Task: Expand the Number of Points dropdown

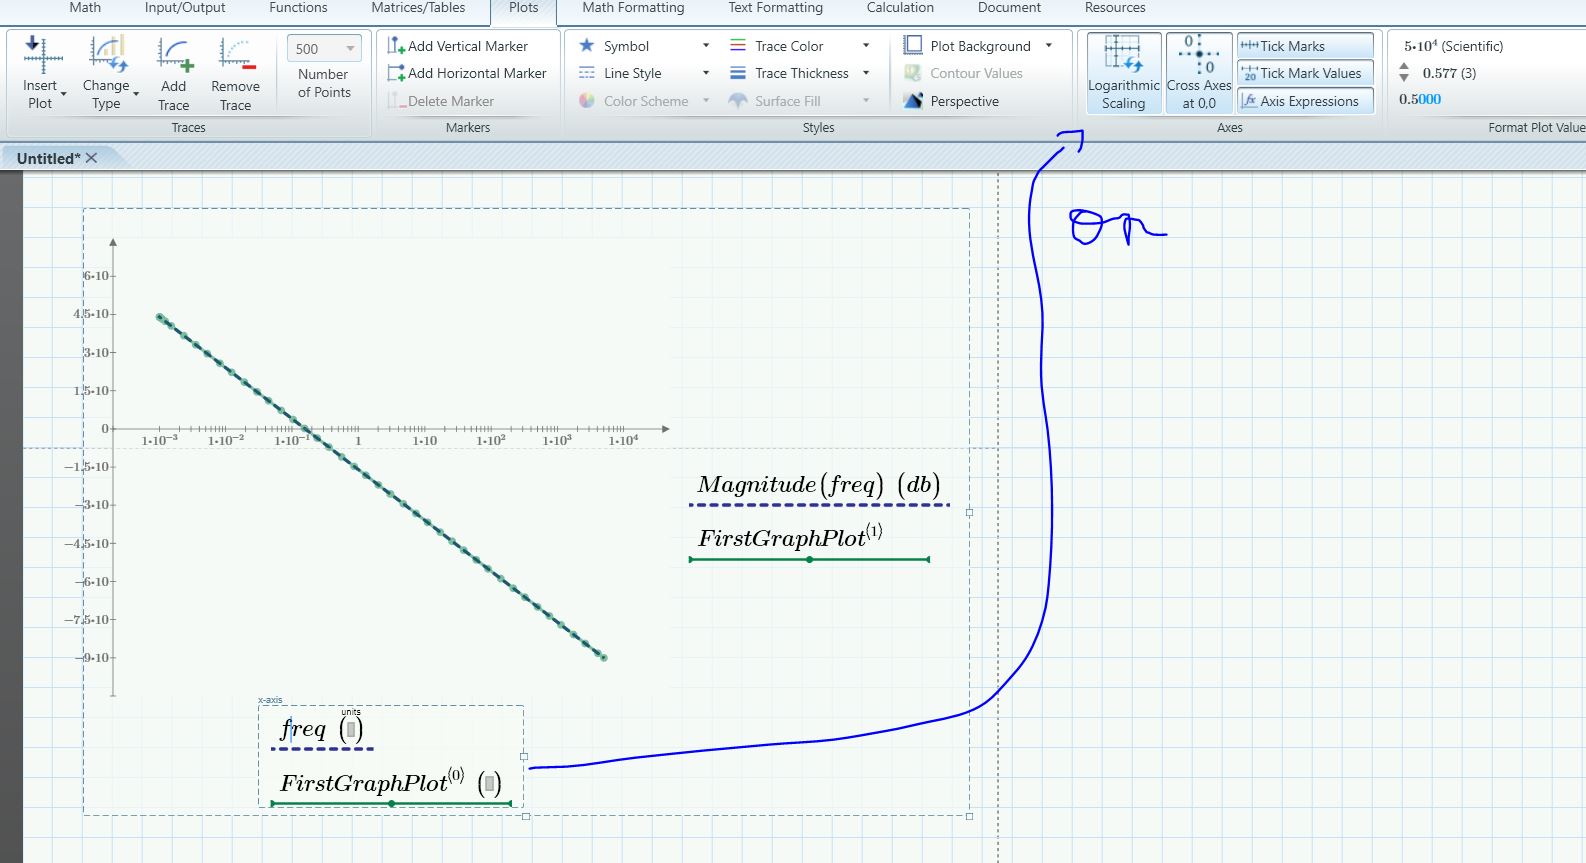Action: [x=350, y=48]
